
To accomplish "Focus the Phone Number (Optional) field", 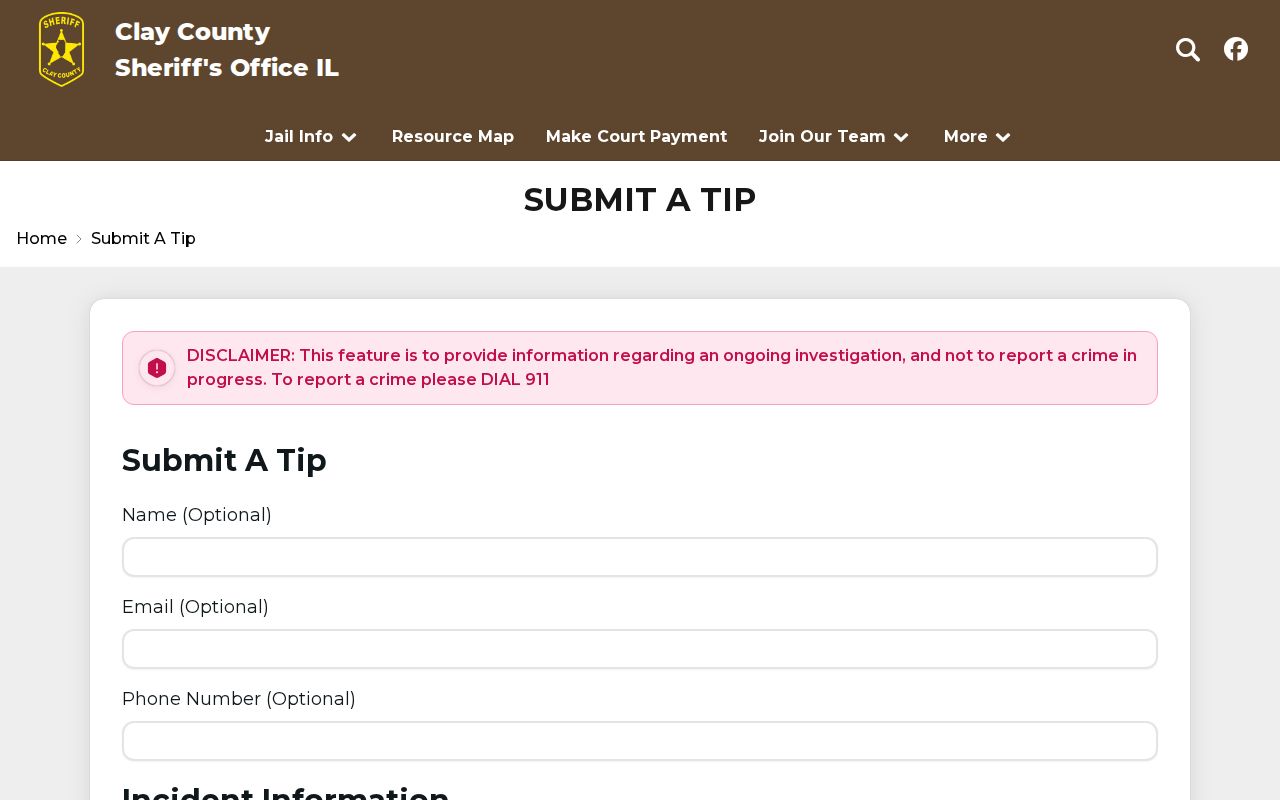I will click(x=640, y=741).
